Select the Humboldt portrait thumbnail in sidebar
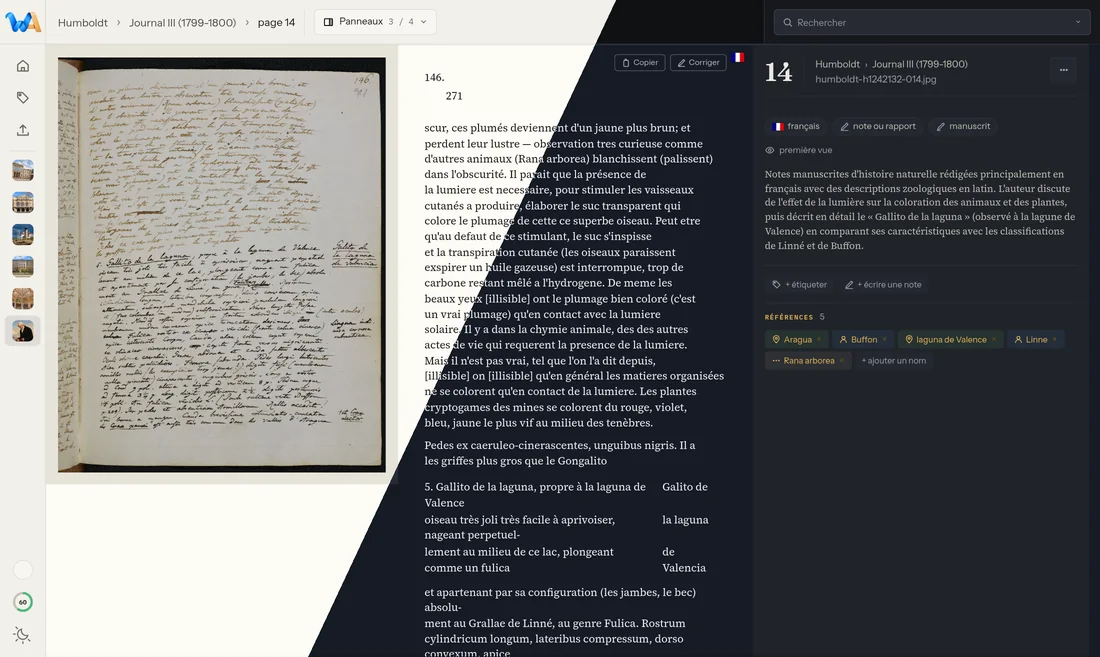The image size is (1100, 657). (22, 331)
